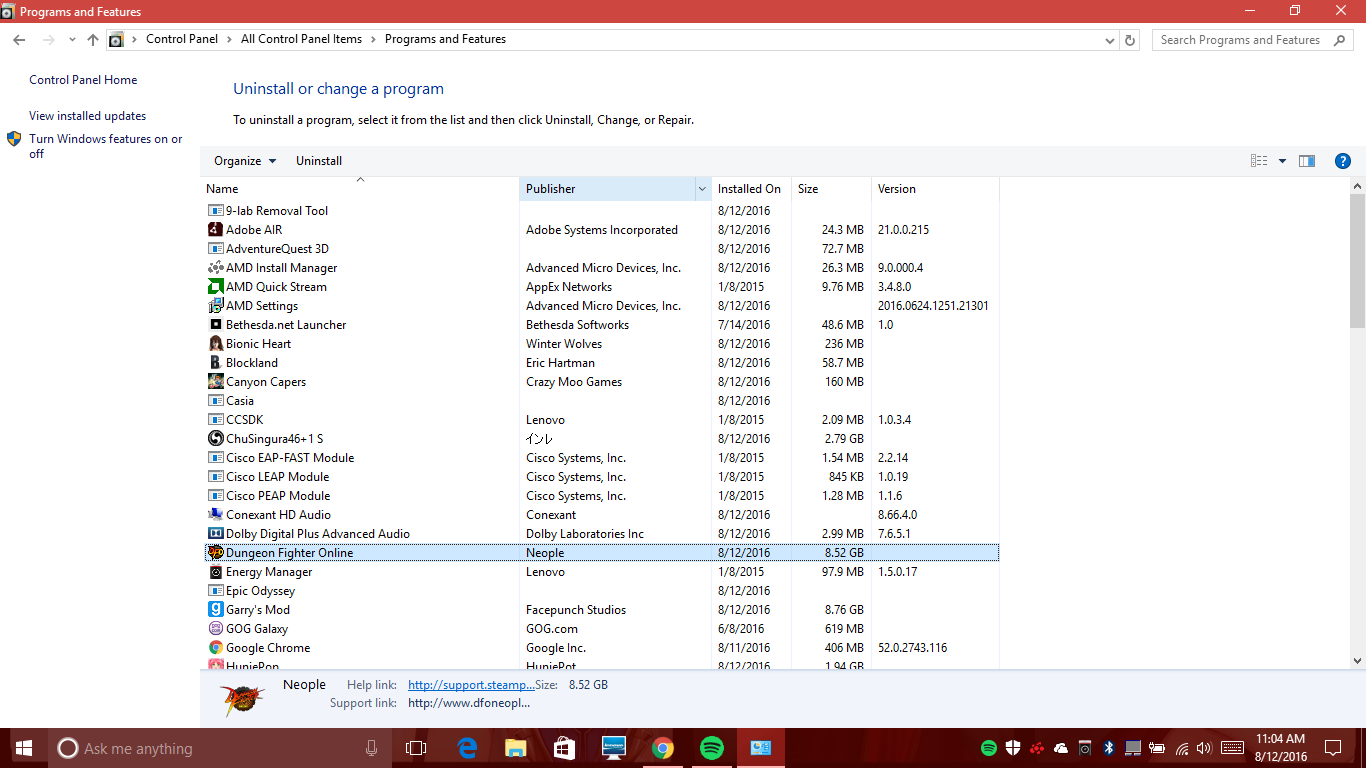Expand the Organize dropdown menu

click(244, 161)
